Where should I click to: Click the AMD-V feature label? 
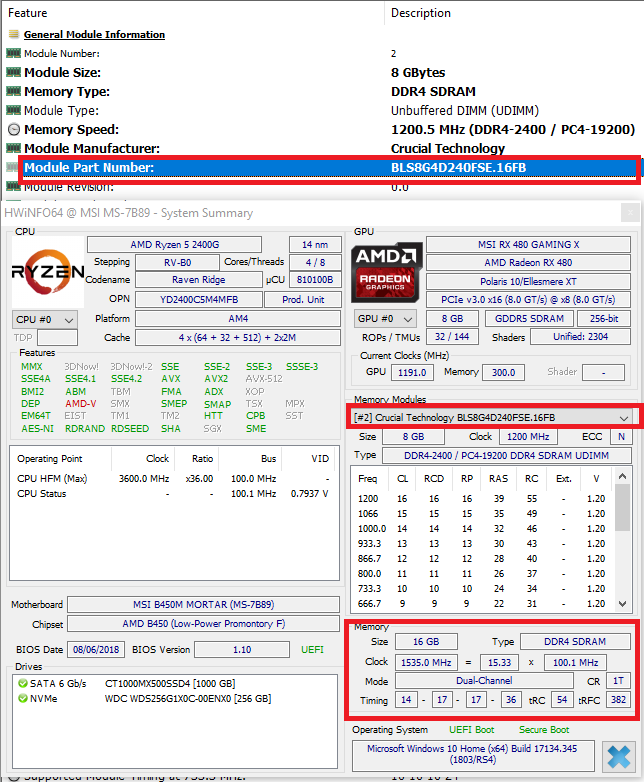click(x=80, y=403)
